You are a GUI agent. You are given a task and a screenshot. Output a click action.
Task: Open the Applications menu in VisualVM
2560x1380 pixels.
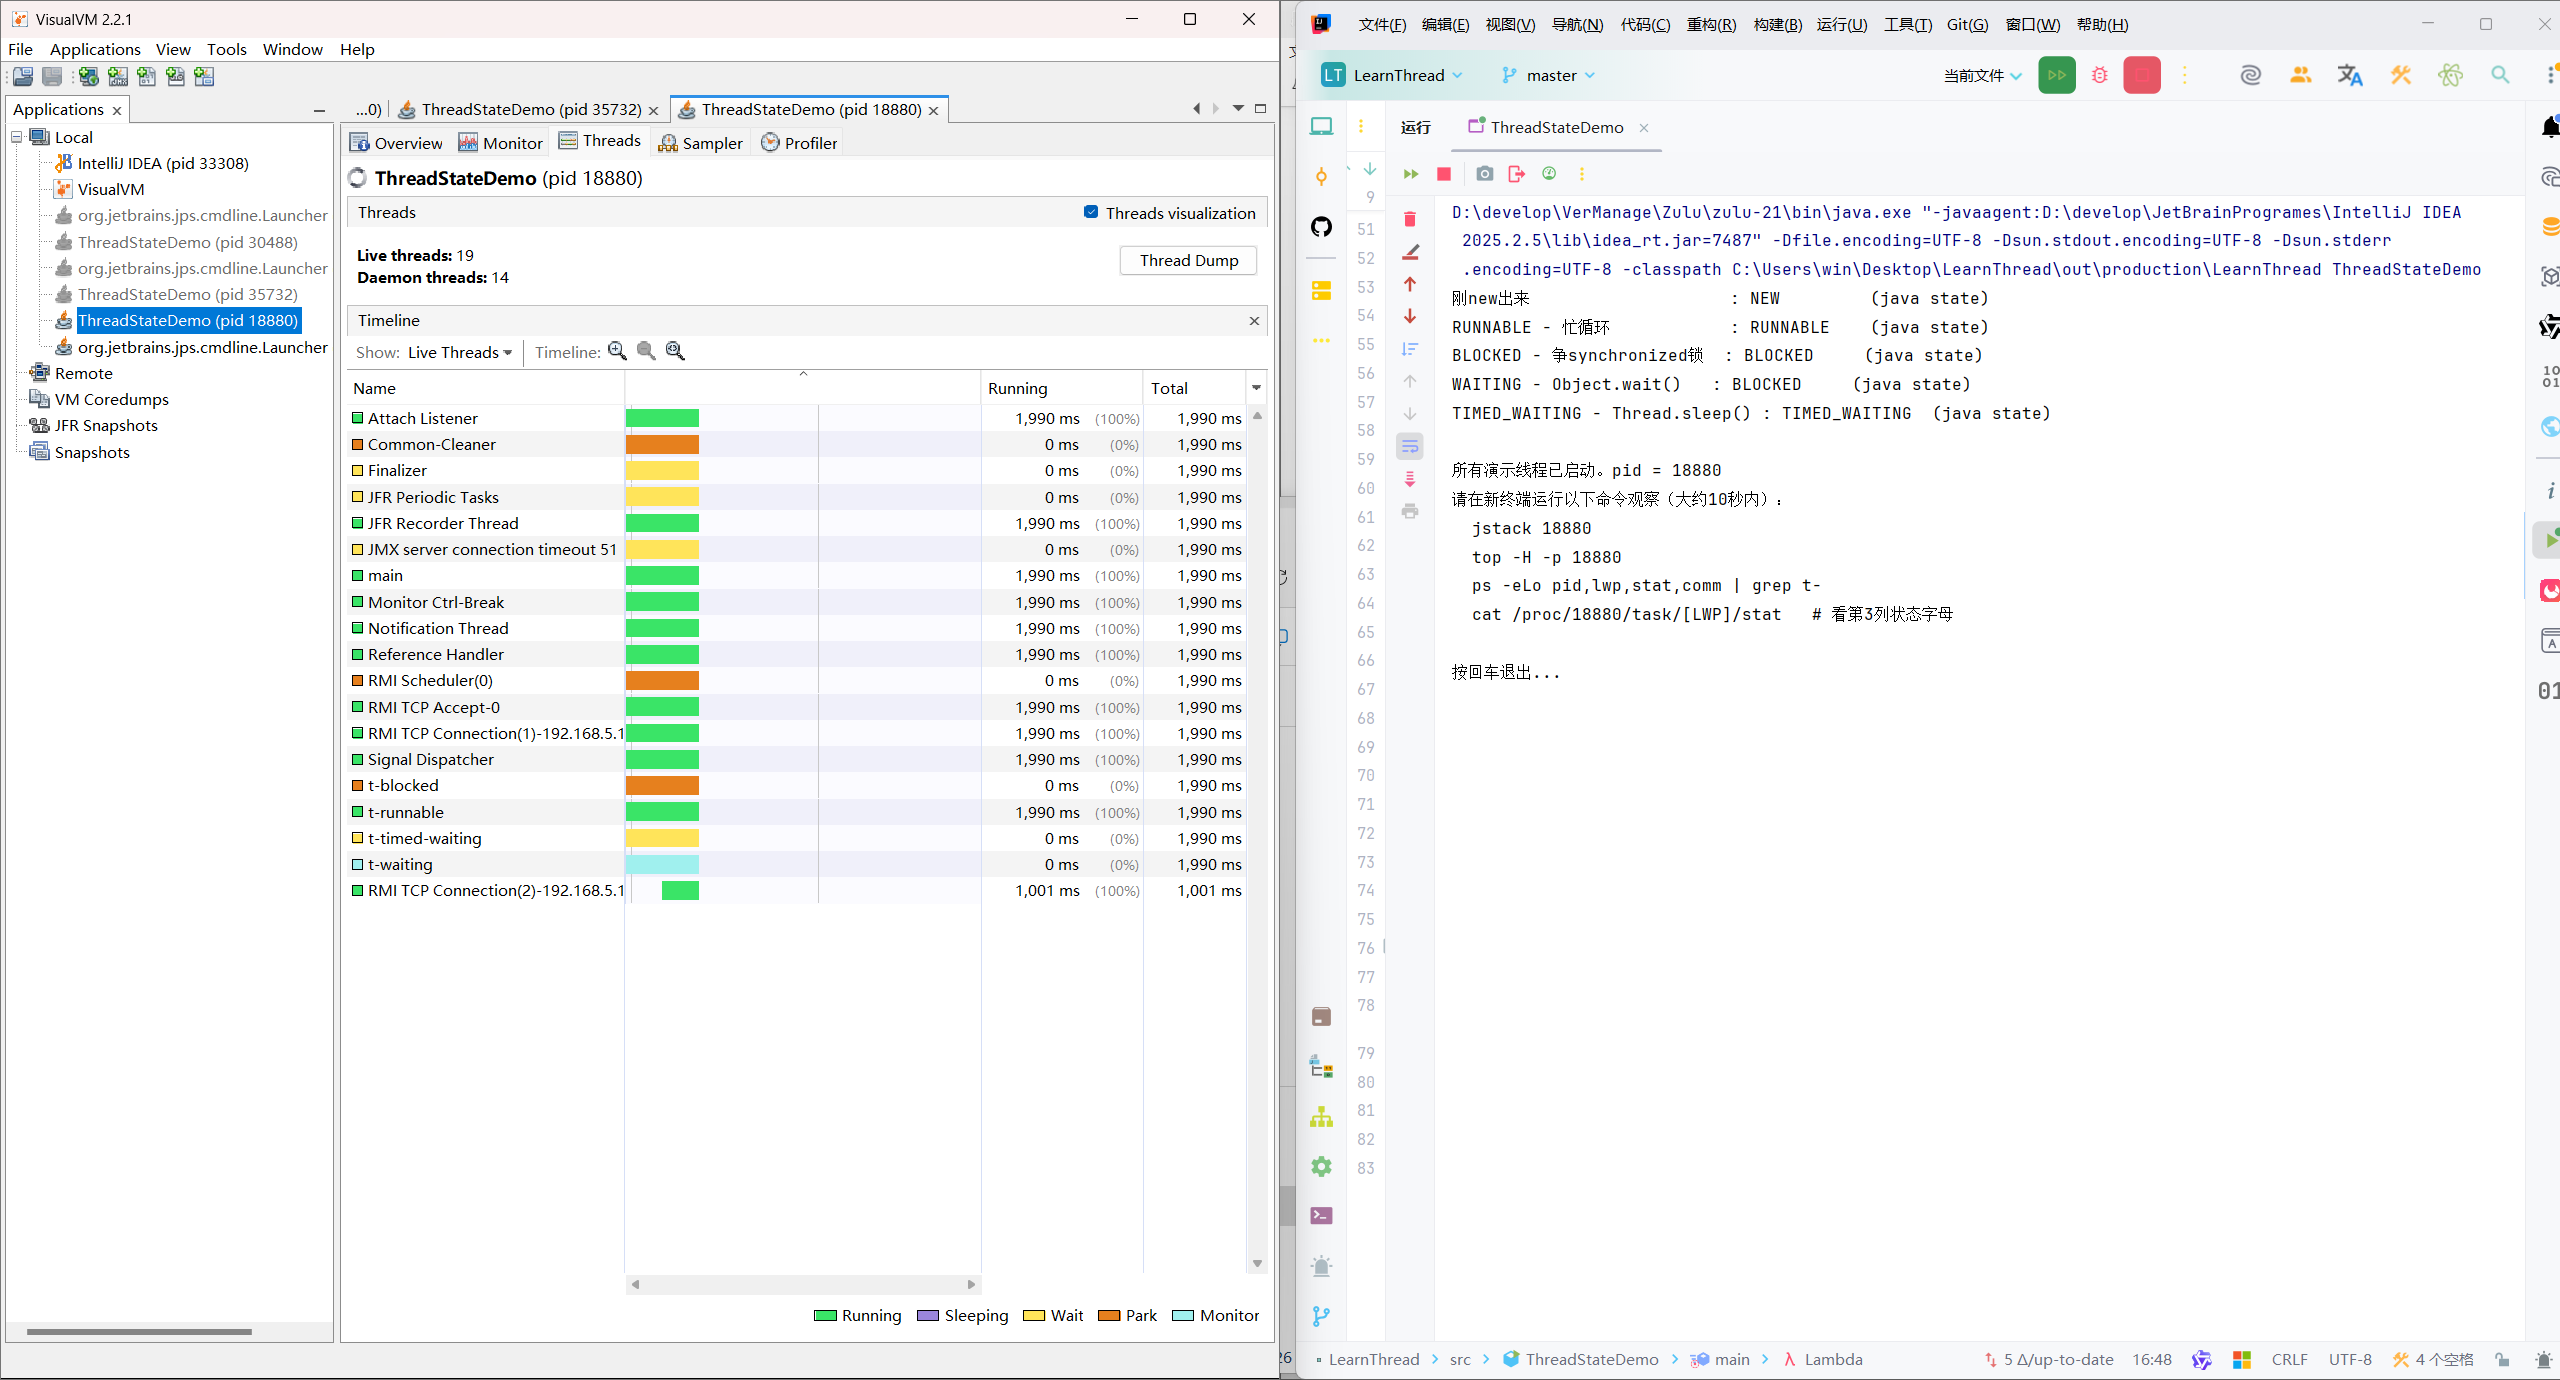(95, 49)
